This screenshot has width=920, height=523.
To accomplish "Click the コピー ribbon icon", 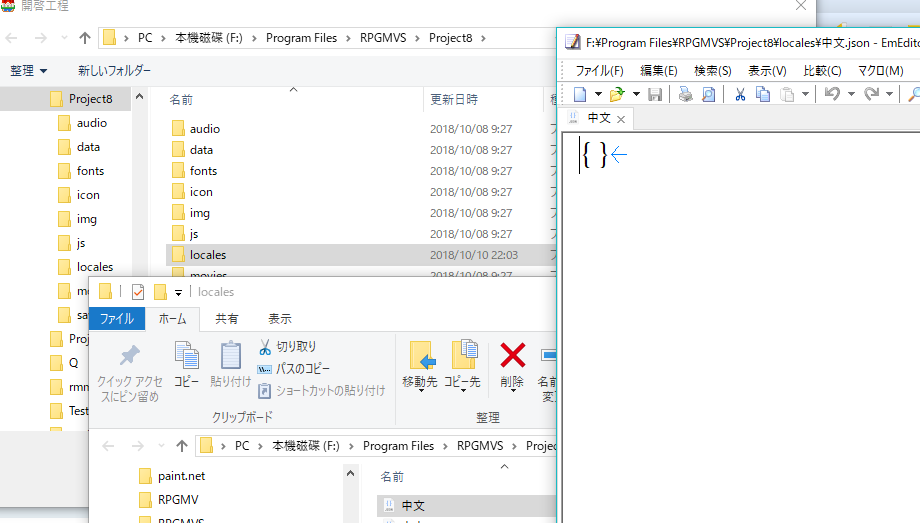I will pyautogui.click(x=187, y=364).
